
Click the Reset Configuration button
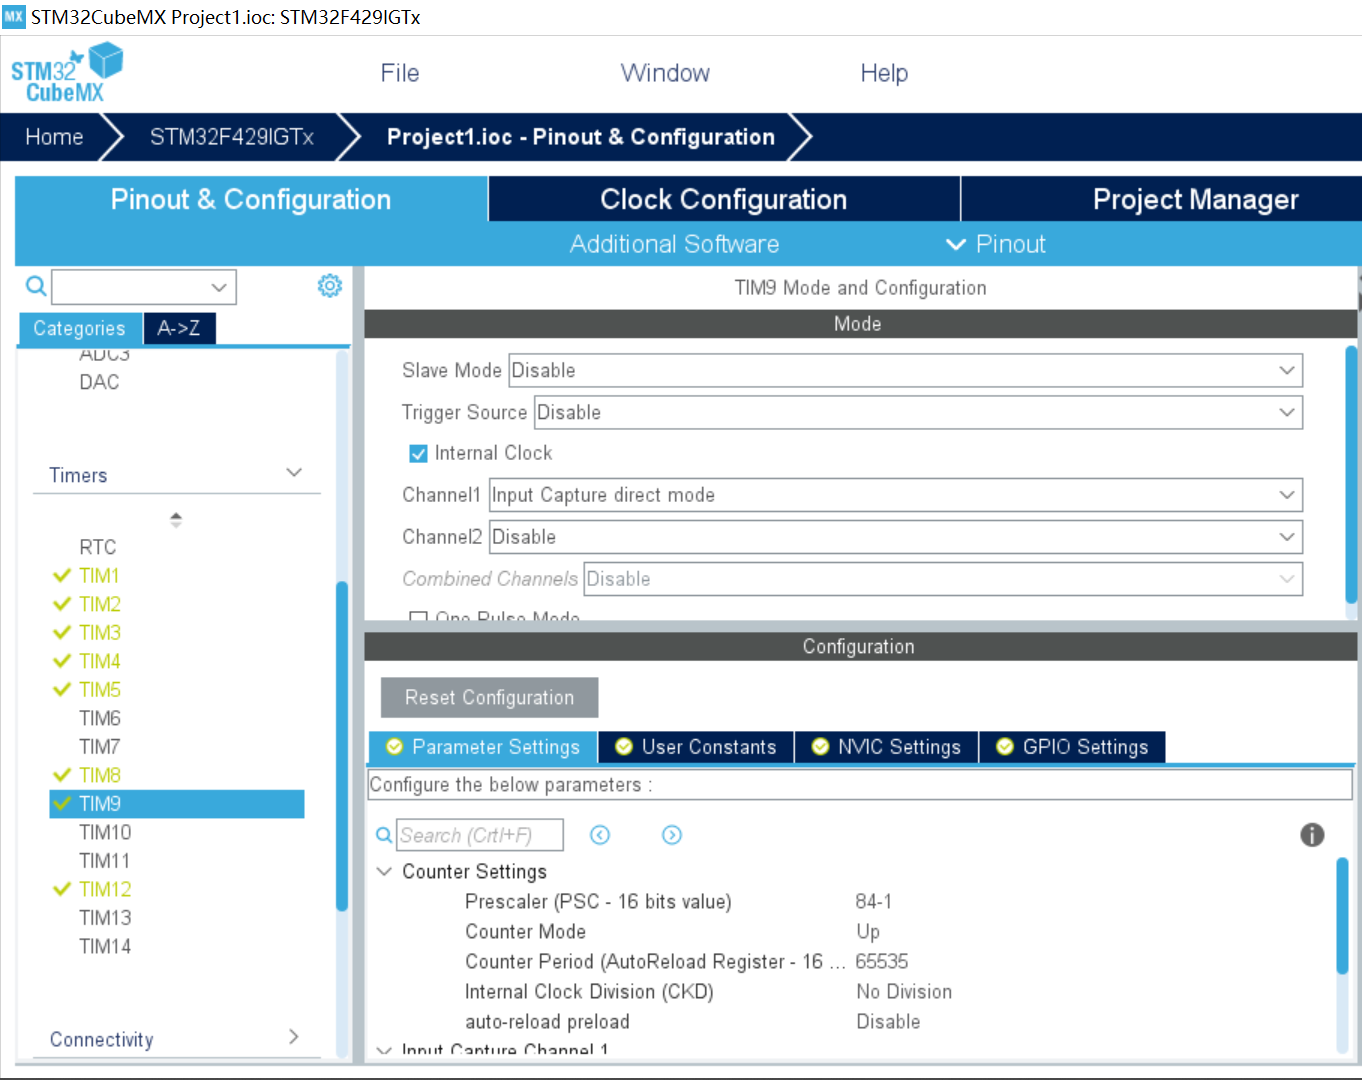490,697
